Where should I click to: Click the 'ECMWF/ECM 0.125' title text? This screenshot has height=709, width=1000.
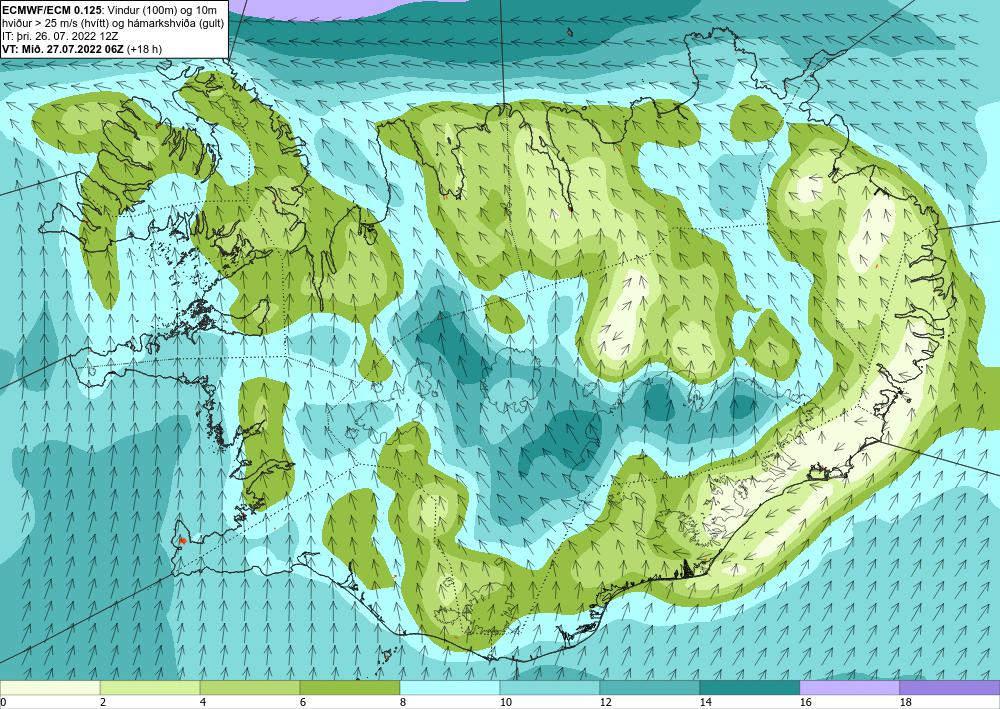tap(53, 9)
